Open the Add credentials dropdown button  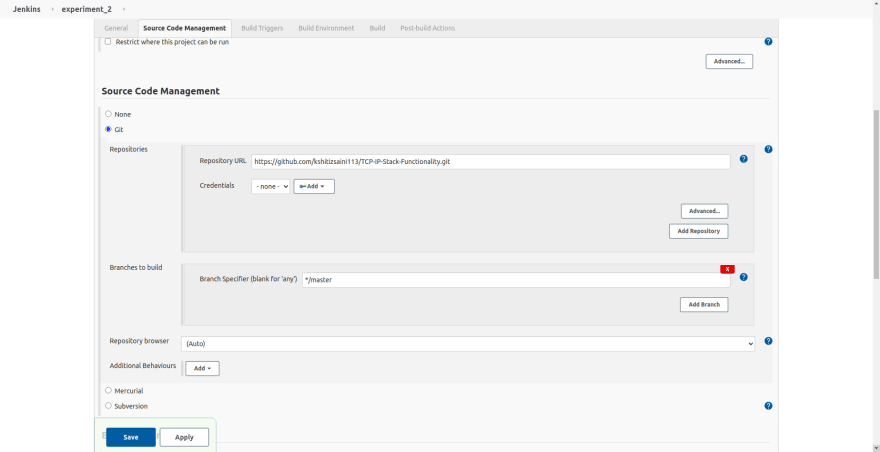[314, 186]
